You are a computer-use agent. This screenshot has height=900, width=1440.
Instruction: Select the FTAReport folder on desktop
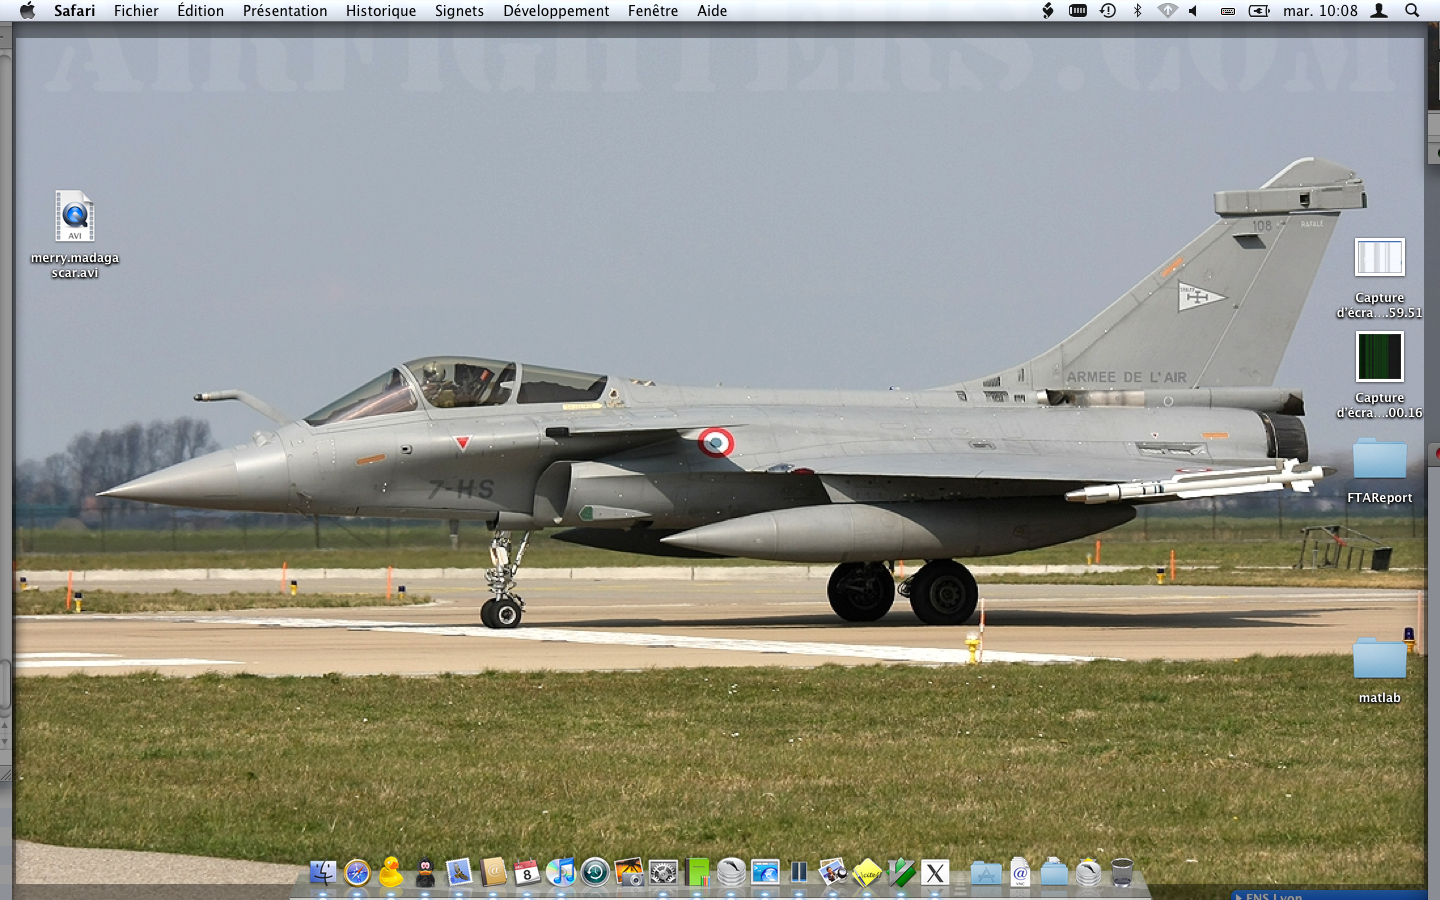[x=1379, y=460]
